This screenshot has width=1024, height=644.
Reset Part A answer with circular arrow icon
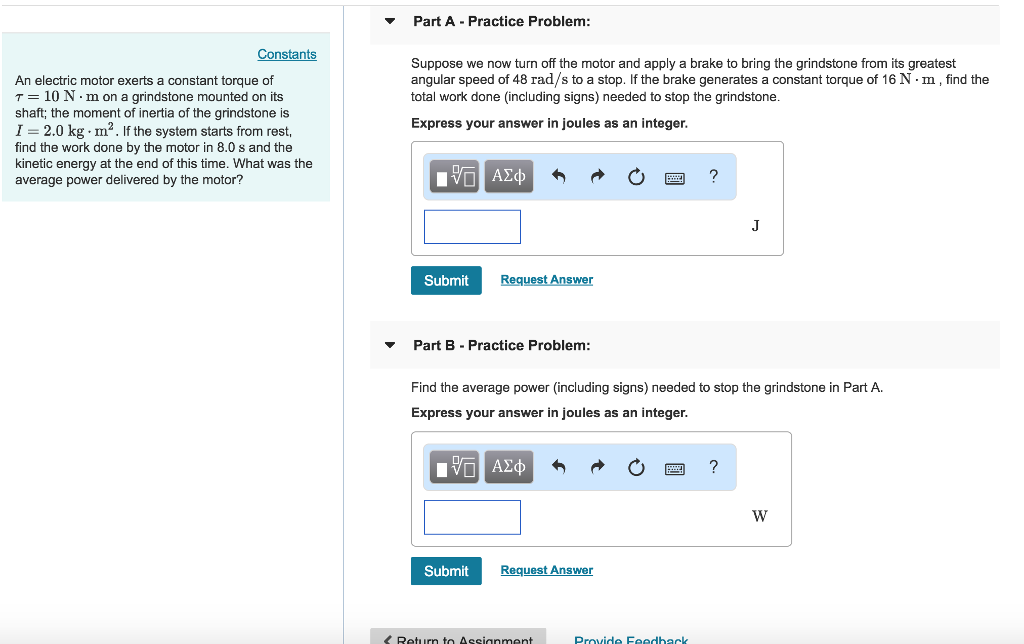coord(636,176)
